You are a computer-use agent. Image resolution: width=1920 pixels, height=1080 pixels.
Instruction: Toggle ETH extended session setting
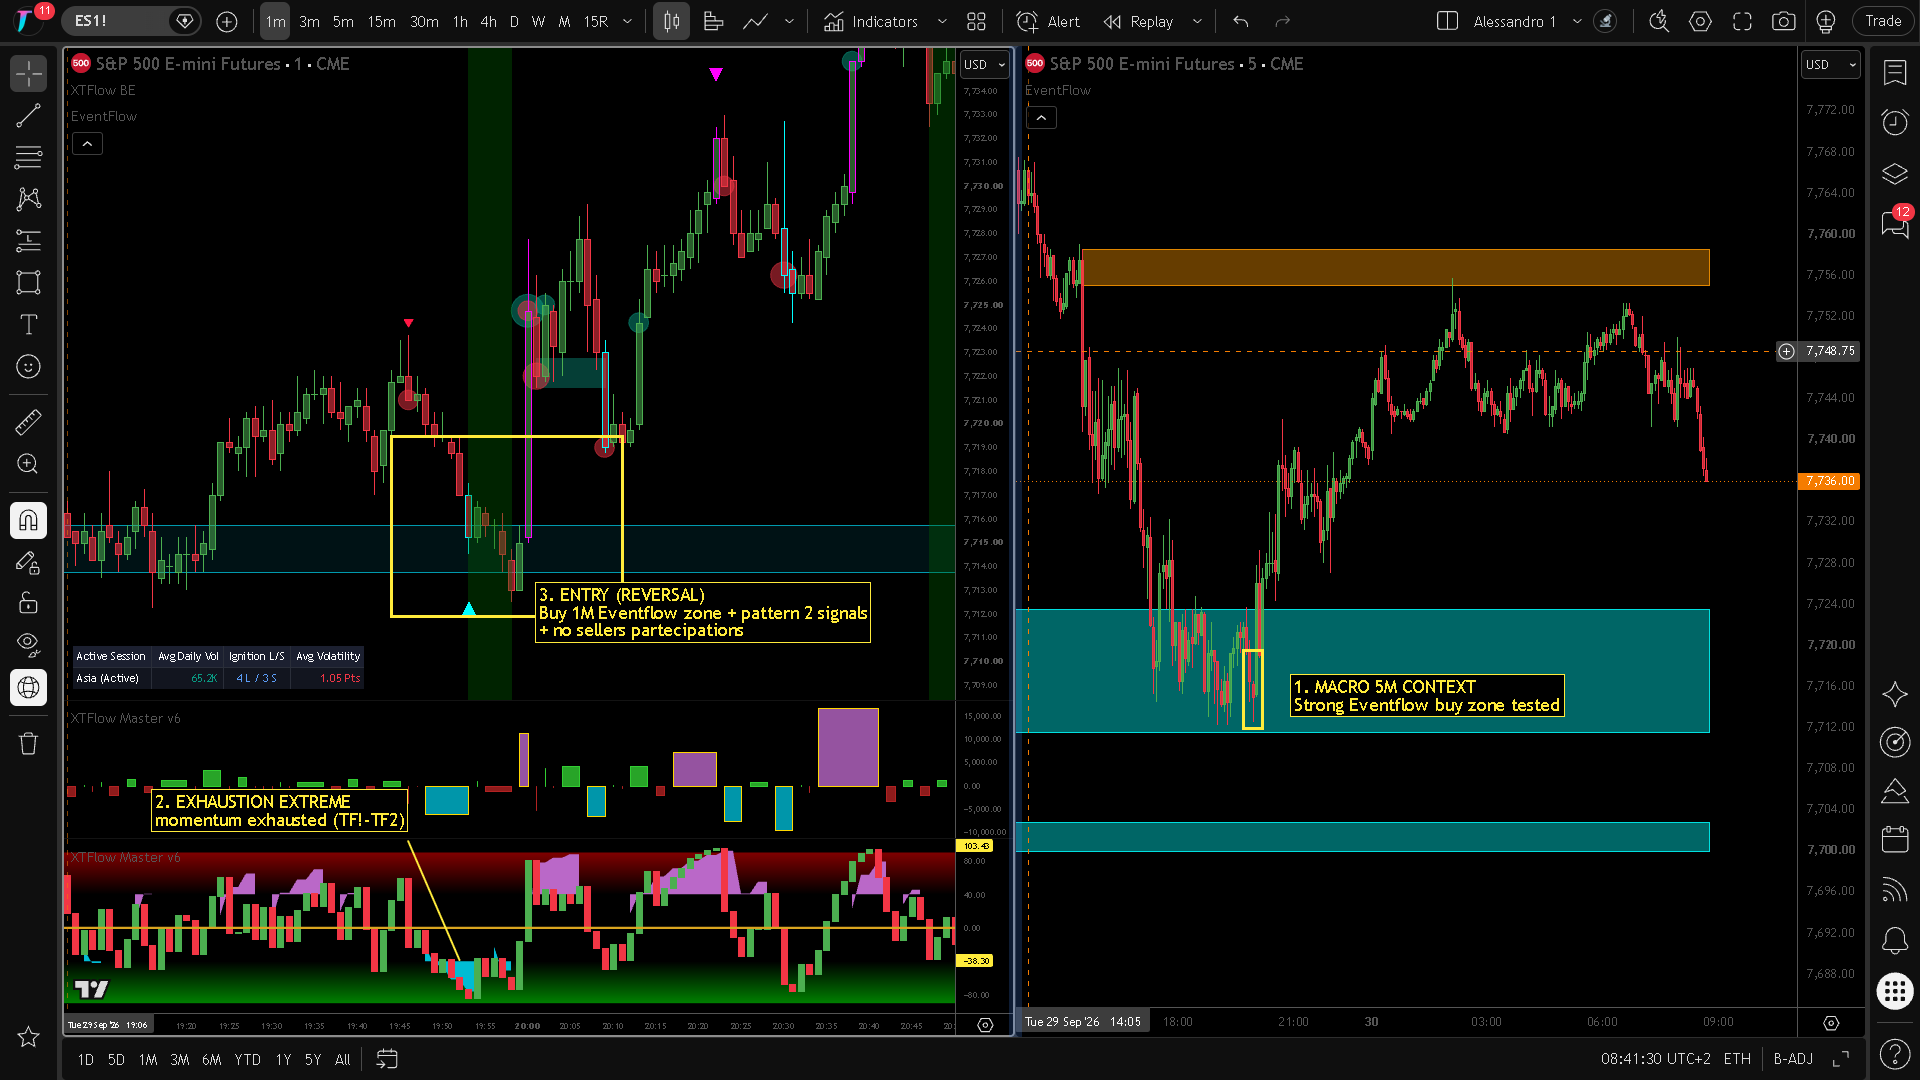1737,1059
